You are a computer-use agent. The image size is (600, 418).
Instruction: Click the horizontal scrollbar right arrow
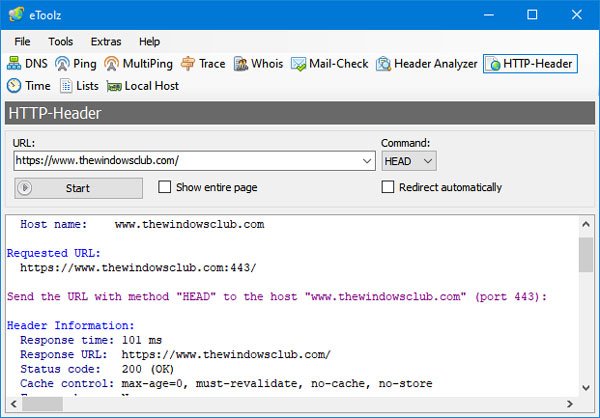pyautogui.click(x=570, y=404)
